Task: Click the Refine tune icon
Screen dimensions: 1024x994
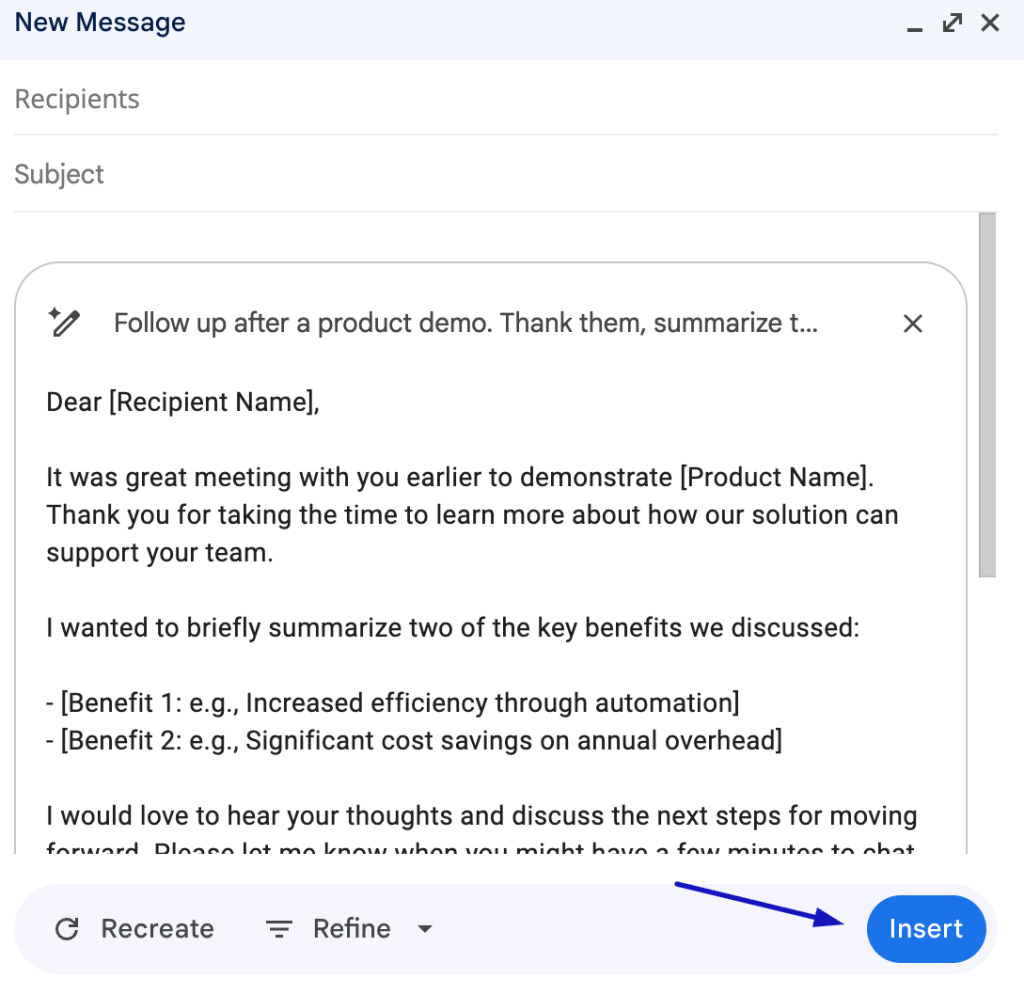Action: pos(278,928)
